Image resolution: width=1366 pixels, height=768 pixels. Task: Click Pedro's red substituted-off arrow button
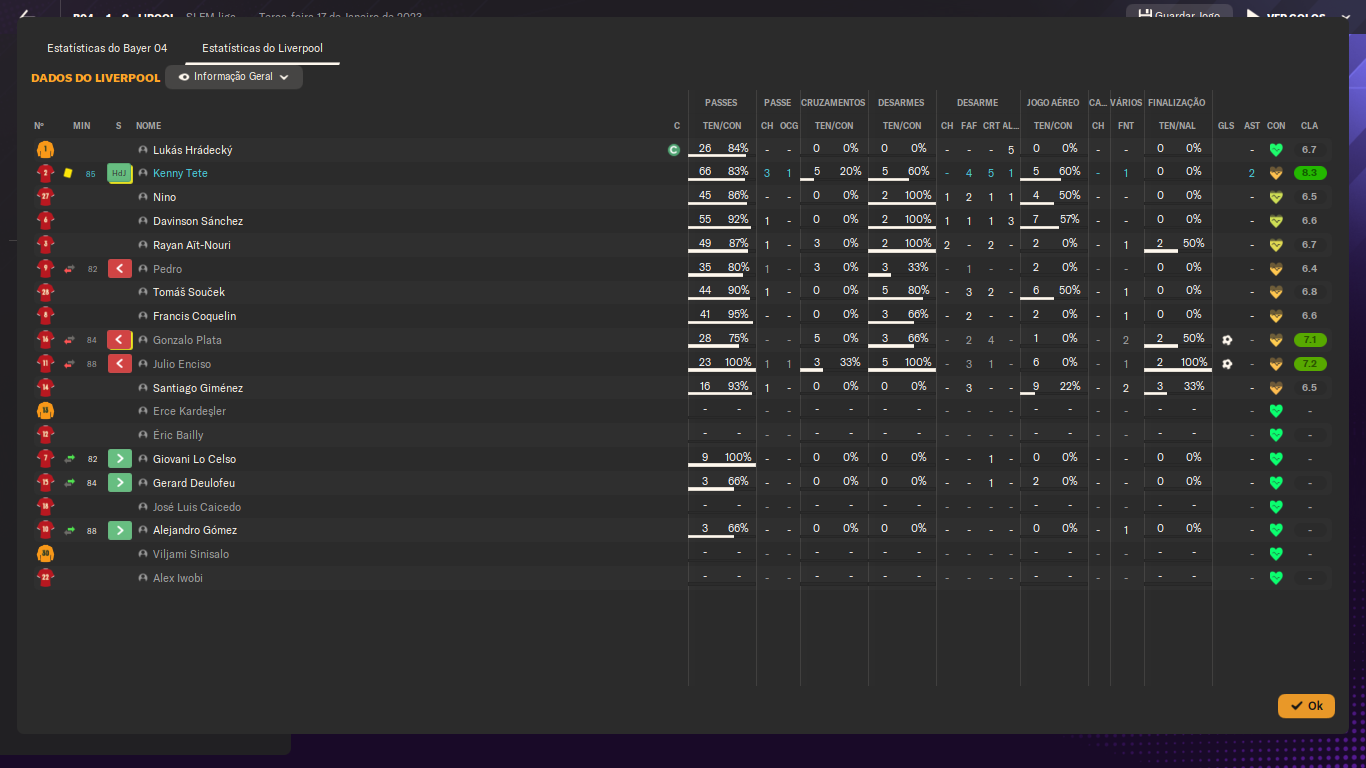point(120,269)
